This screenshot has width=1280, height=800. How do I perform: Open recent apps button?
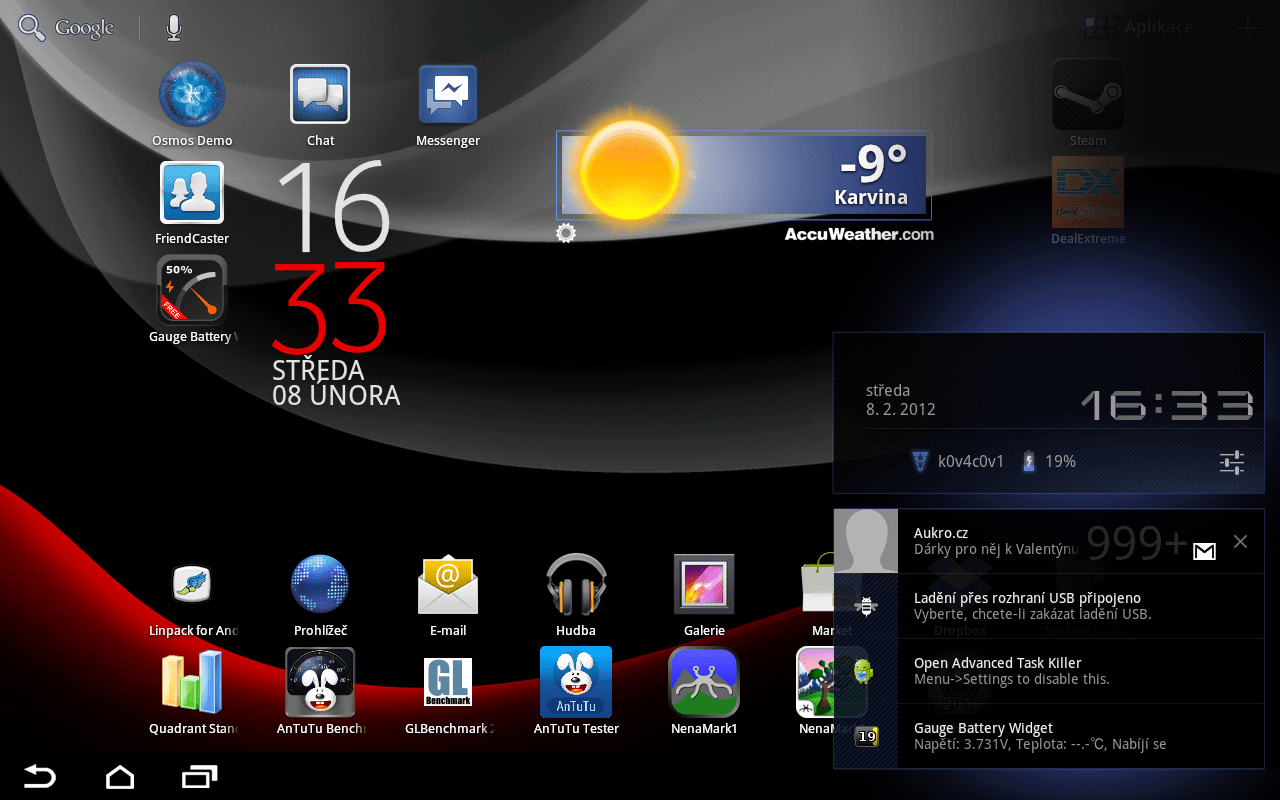(200, 776)
